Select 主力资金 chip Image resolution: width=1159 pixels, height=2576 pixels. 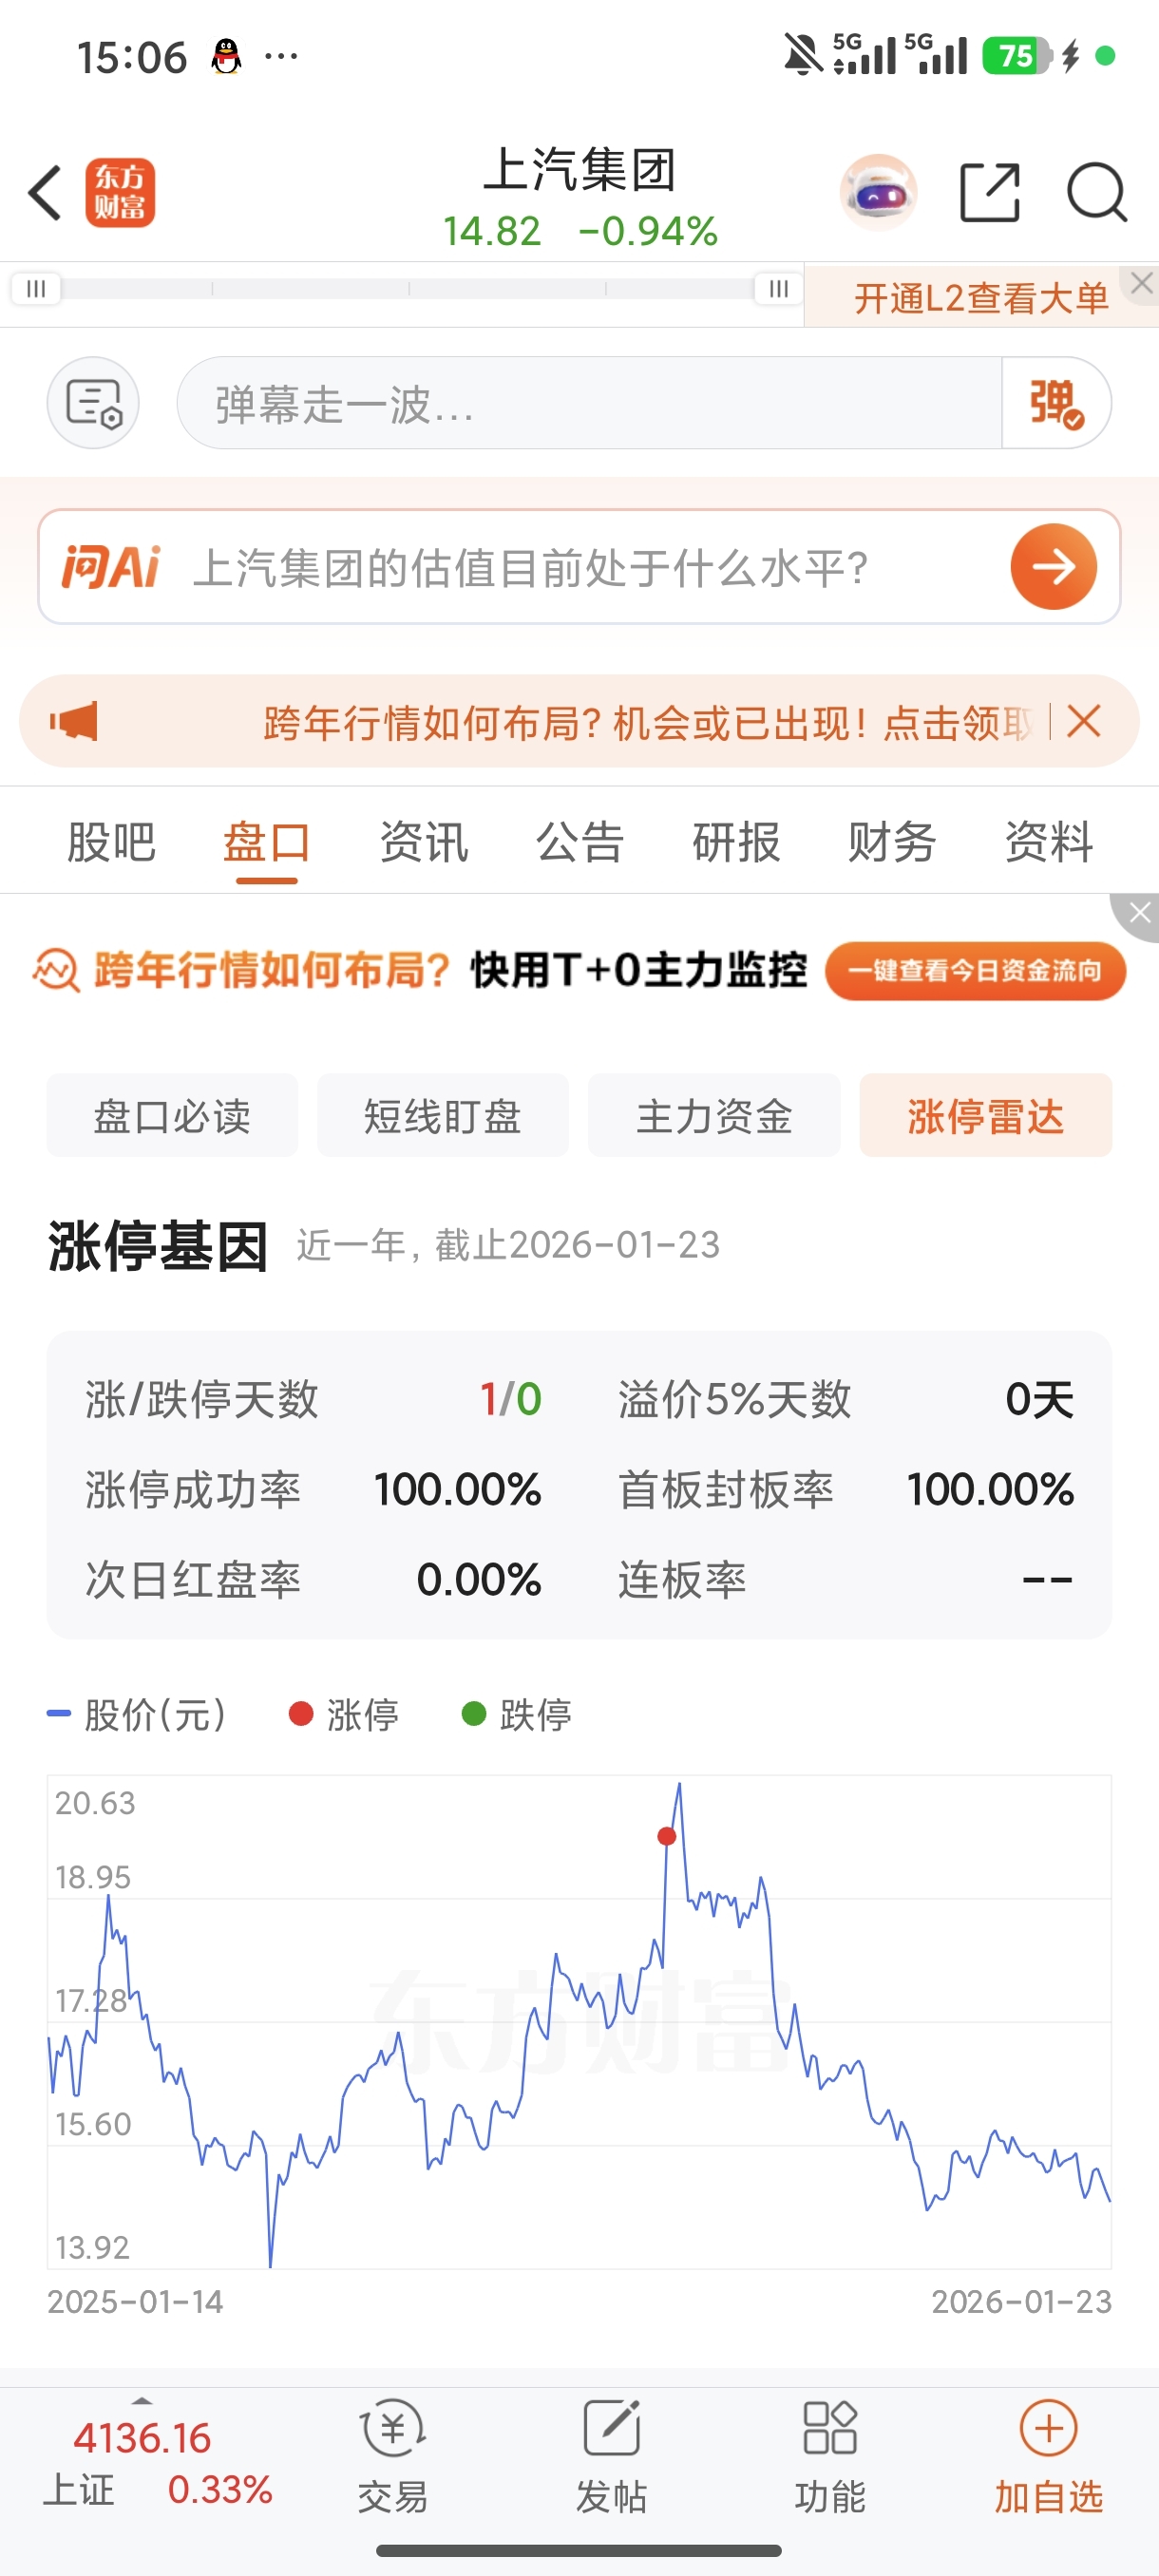pyautogui.click(x=714, y=1115)
